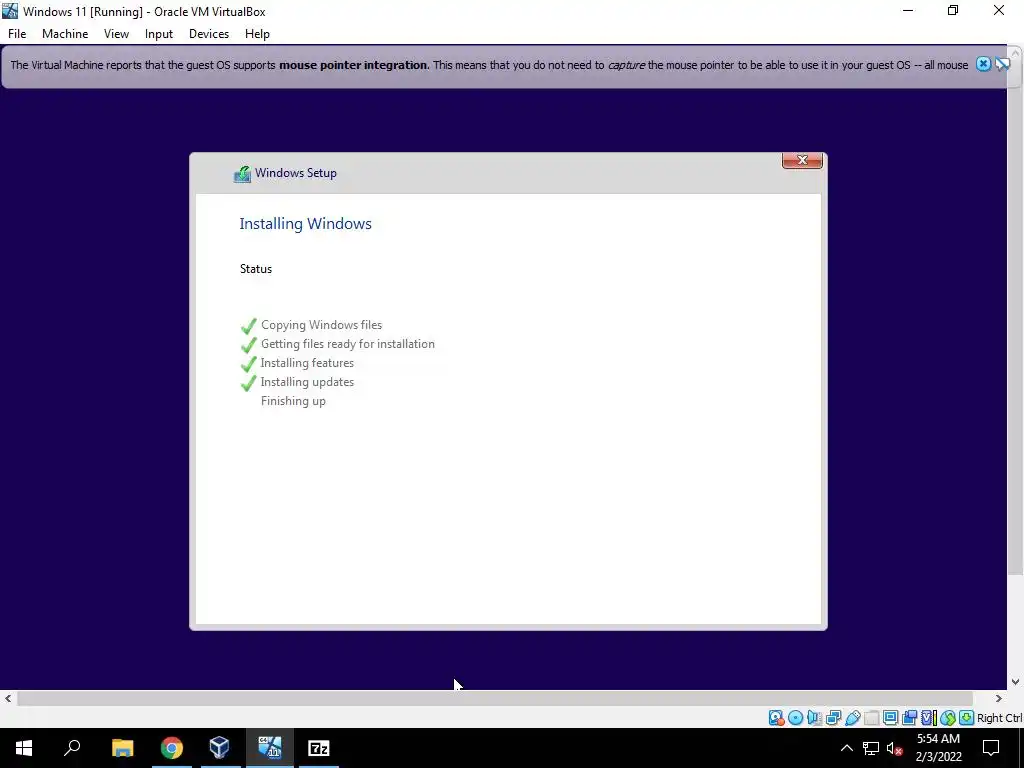Open Google Chrome from the taskbar
1024x768 pixels.
pyautogui.click(x=171, y=748)
